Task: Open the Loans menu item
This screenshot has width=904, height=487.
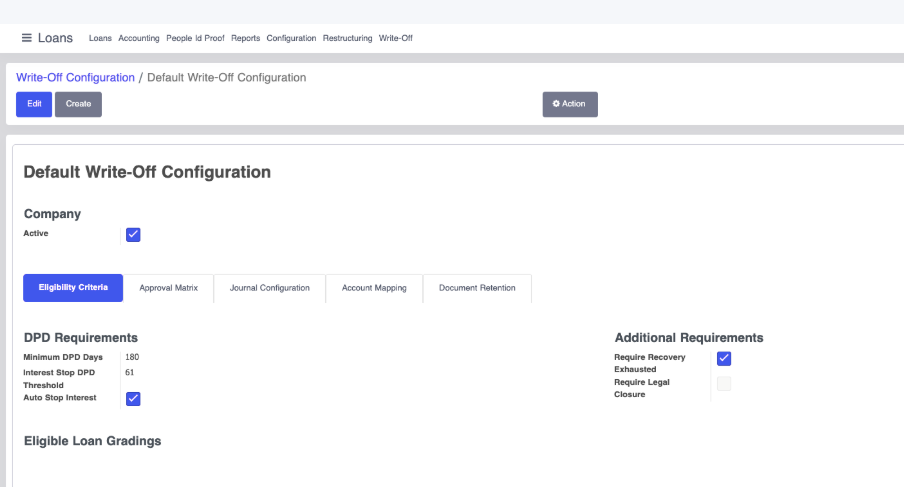Action: [x=100, y=39]
